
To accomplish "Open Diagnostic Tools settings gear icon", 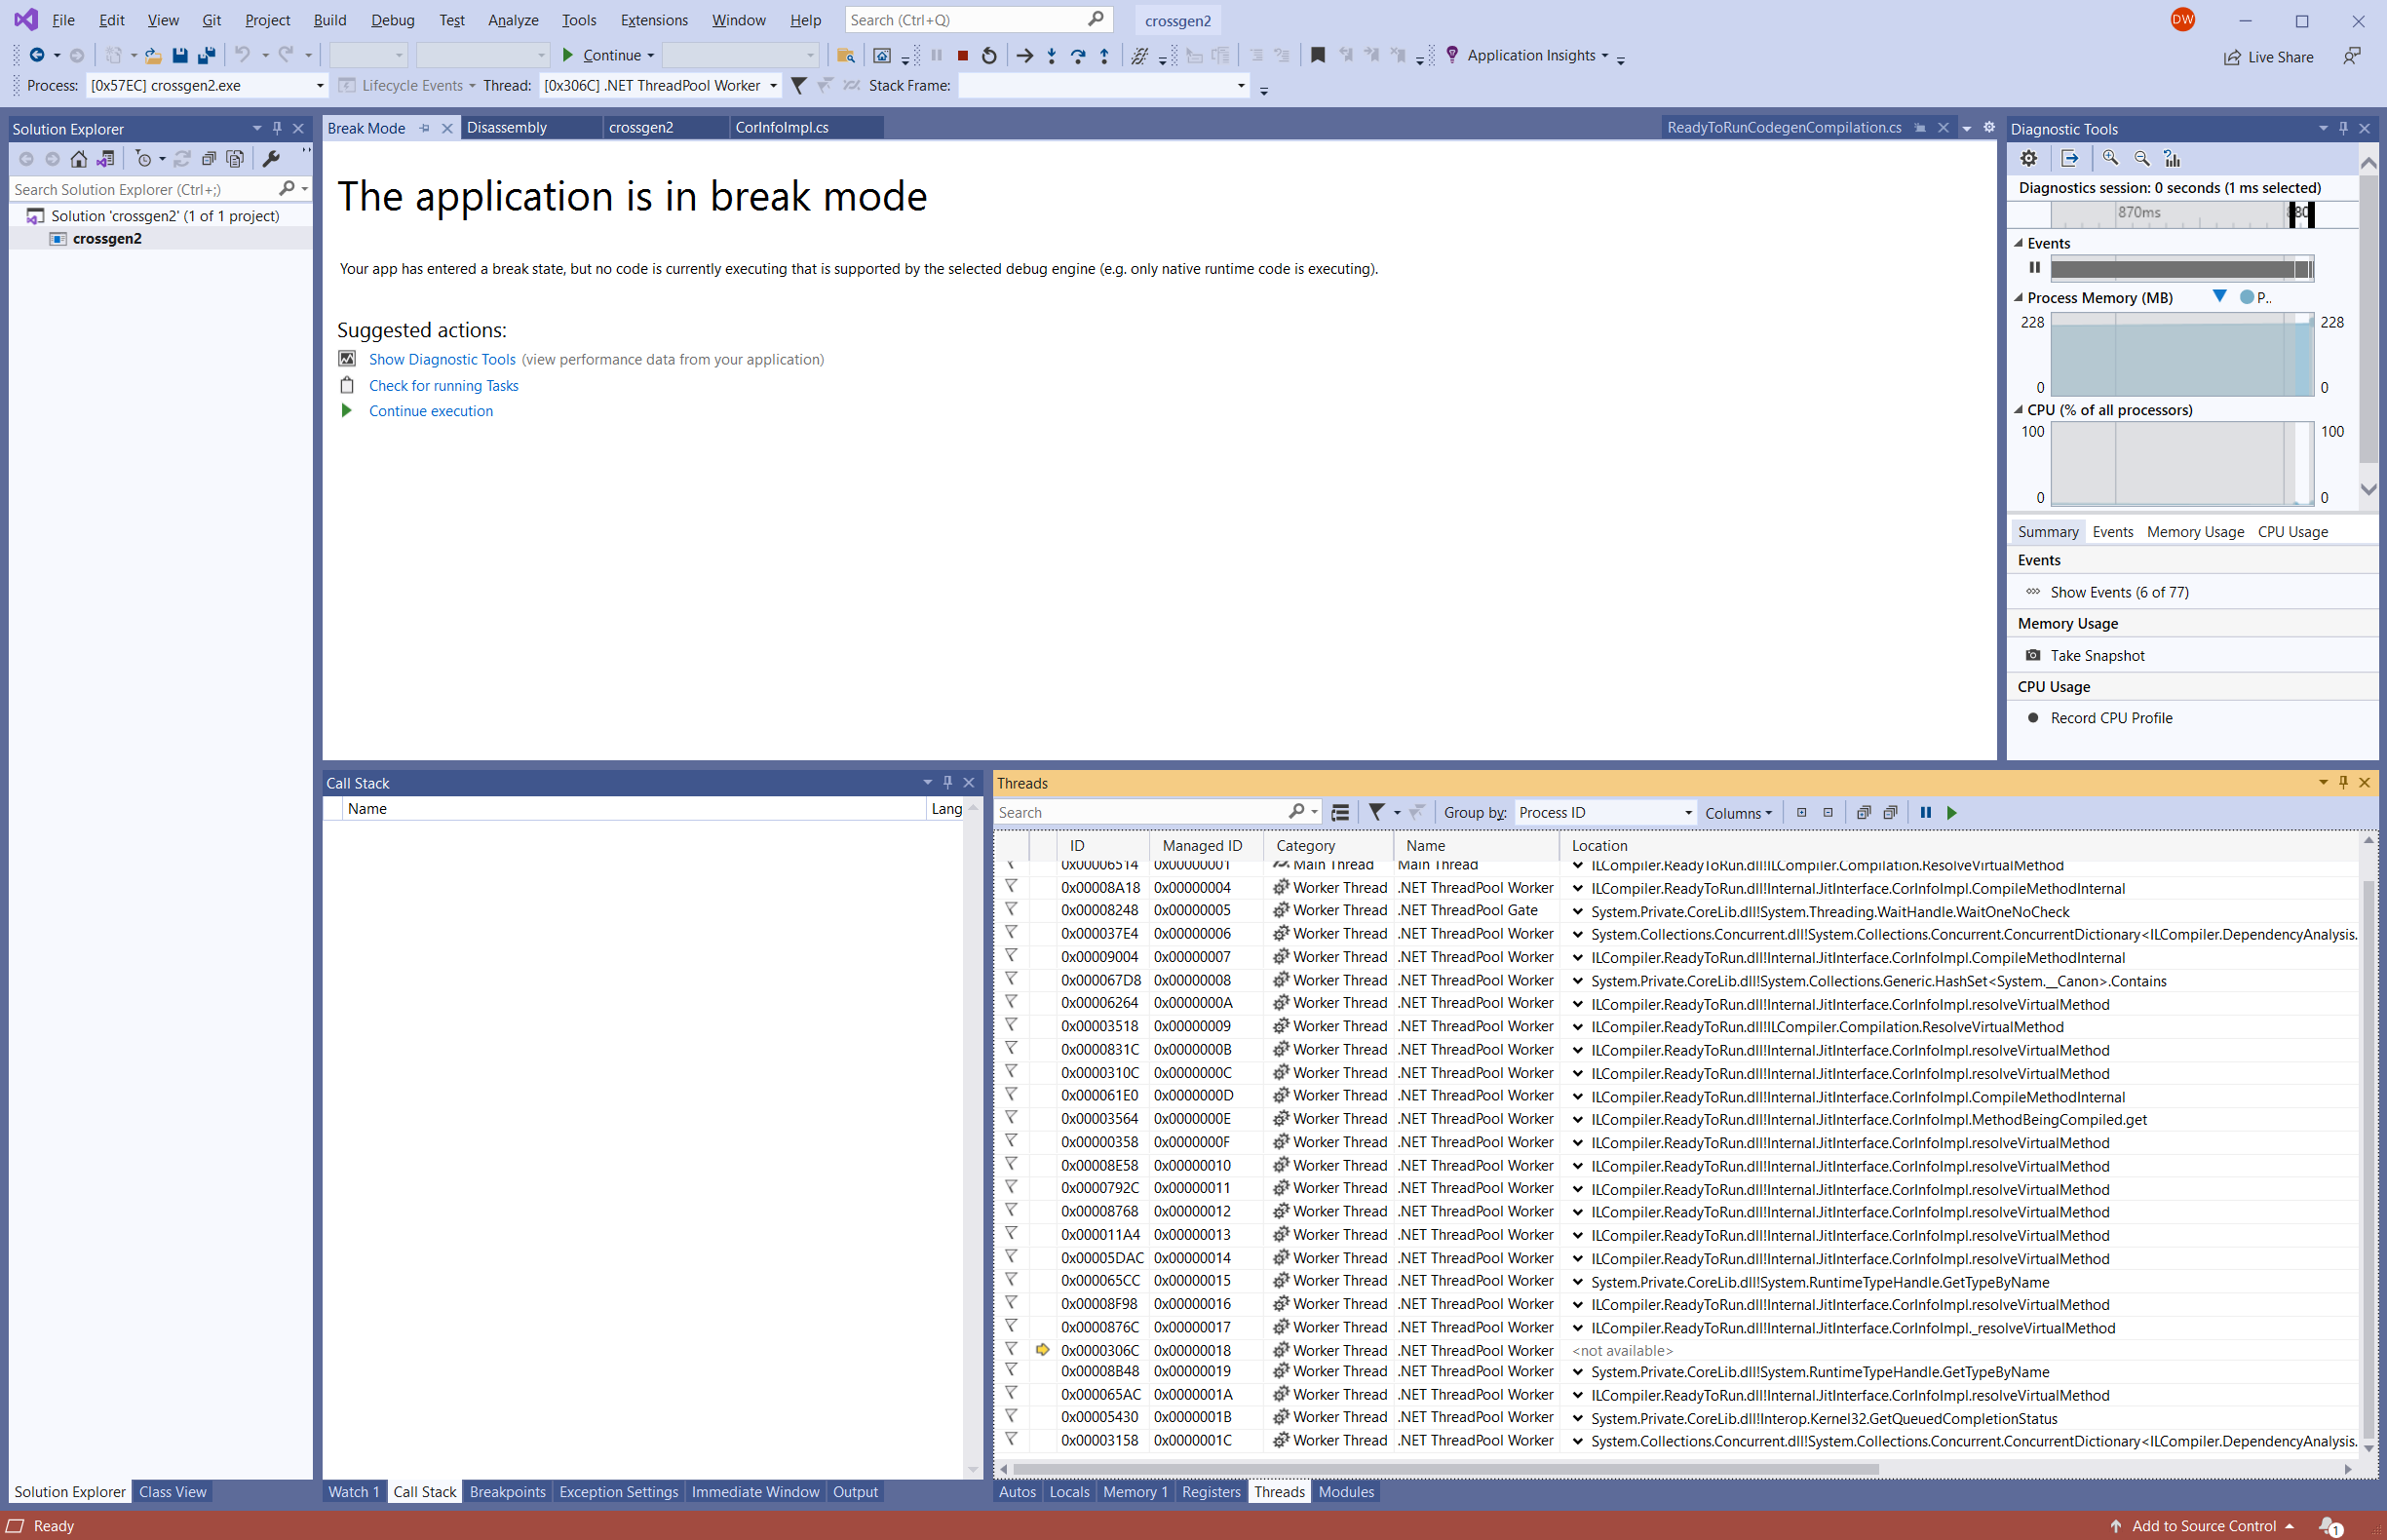I will coord(2029,158).
